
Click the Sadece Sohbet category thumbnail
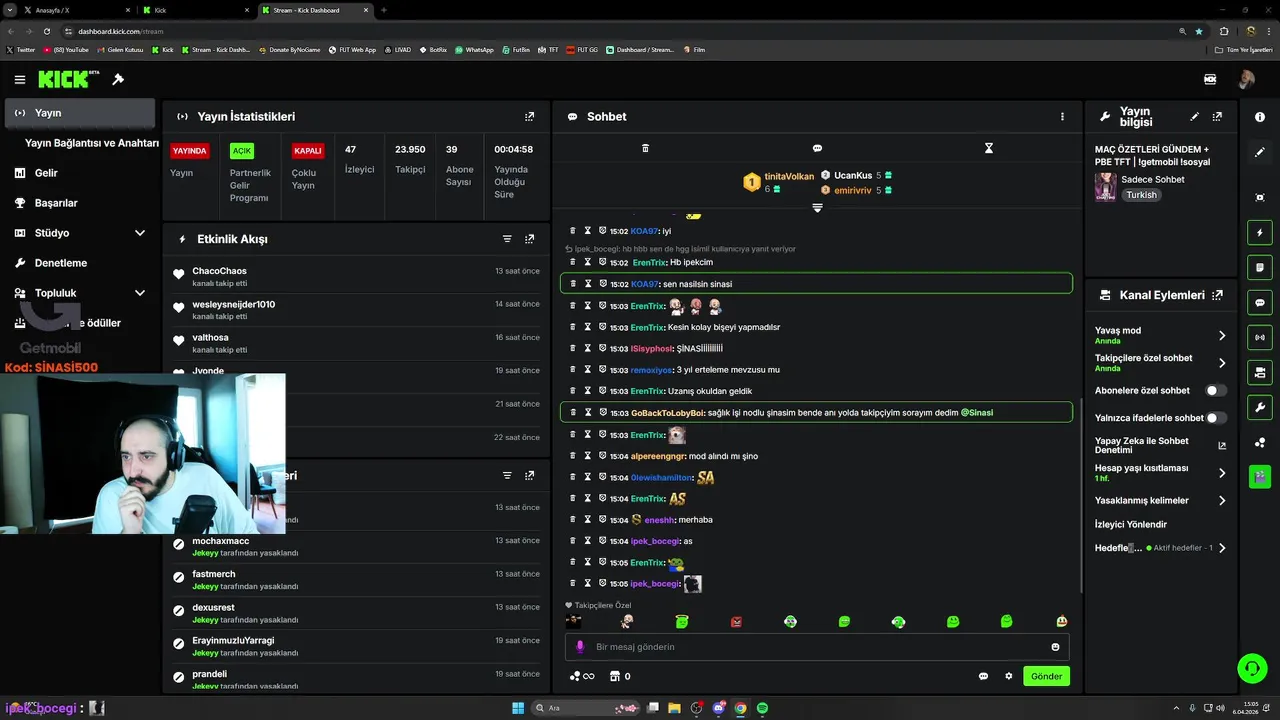(1105, 187)
